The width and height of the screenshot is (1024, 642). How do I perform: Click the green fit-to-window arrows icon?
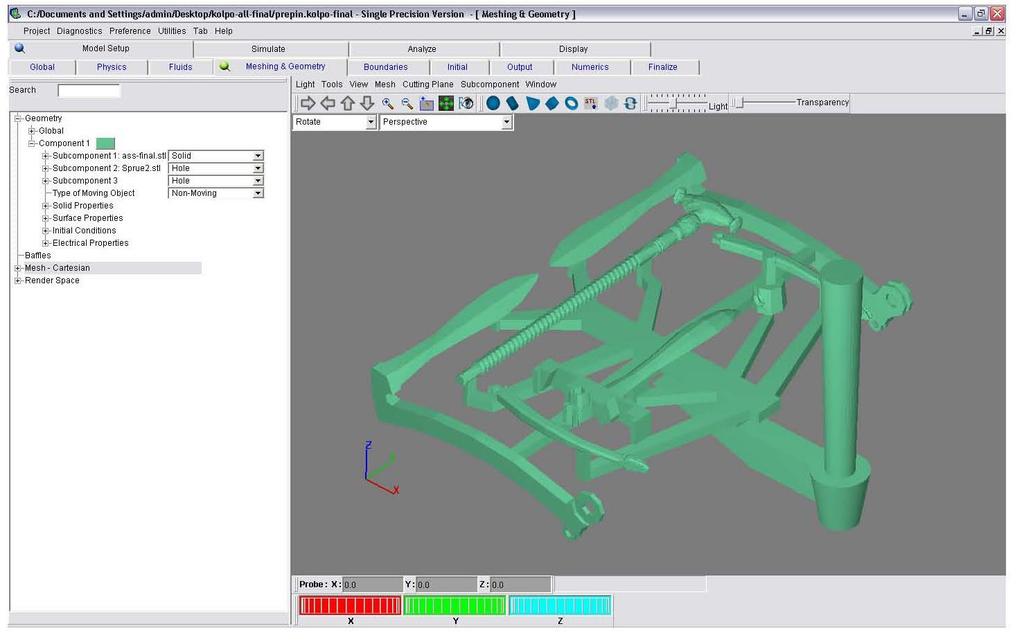pos(446,103)
